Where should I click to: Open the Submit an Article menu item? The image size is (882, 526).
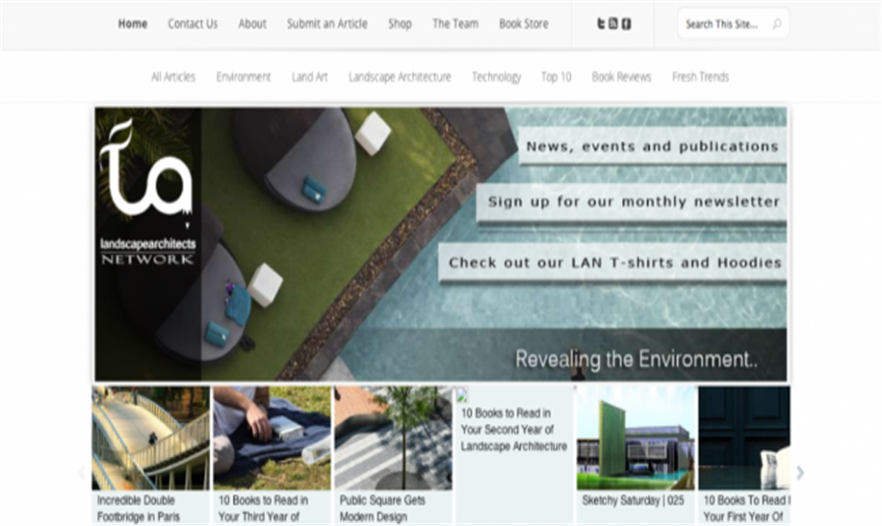click(x=327, y=24)
